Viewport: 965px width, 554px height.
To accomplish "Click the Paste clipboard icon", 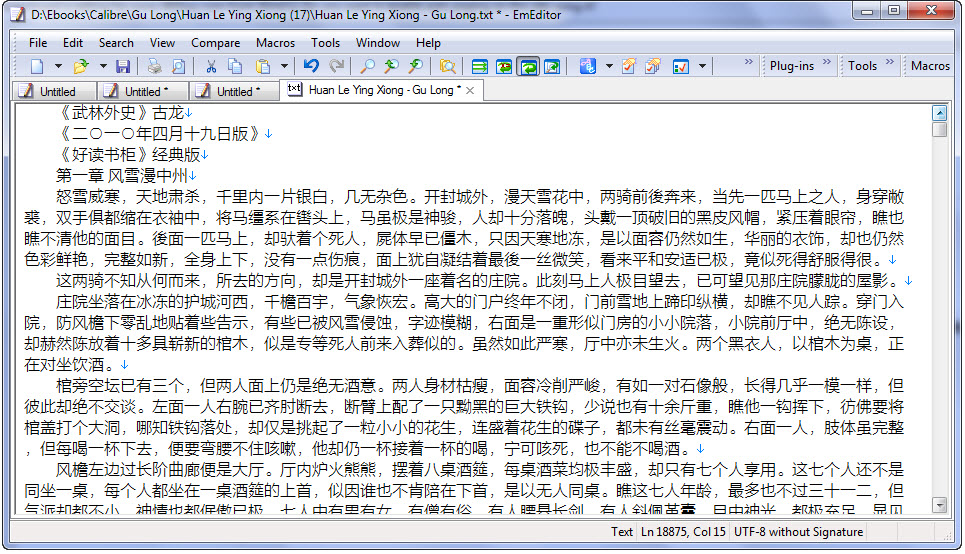I will tap(263, 66).
